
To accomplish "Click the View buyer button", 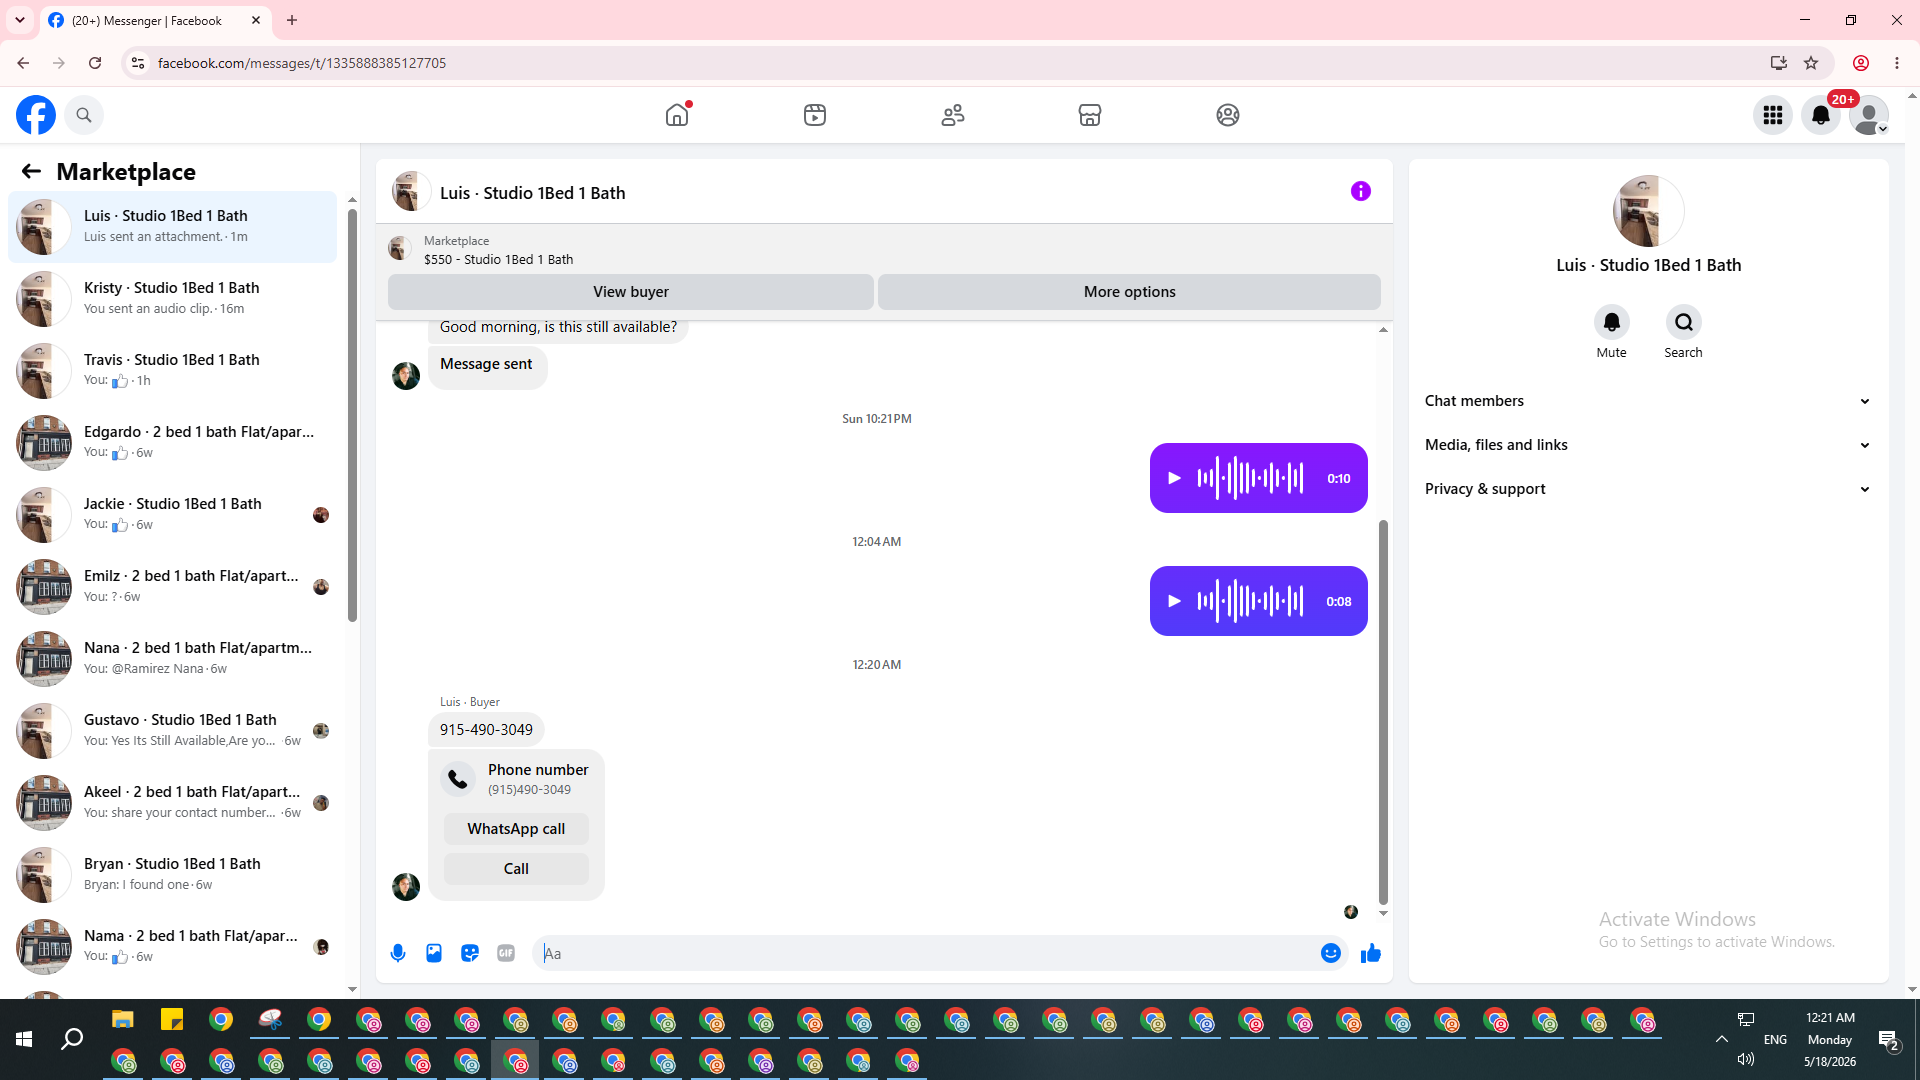I will pyautogui.click(x=631, y=292).
